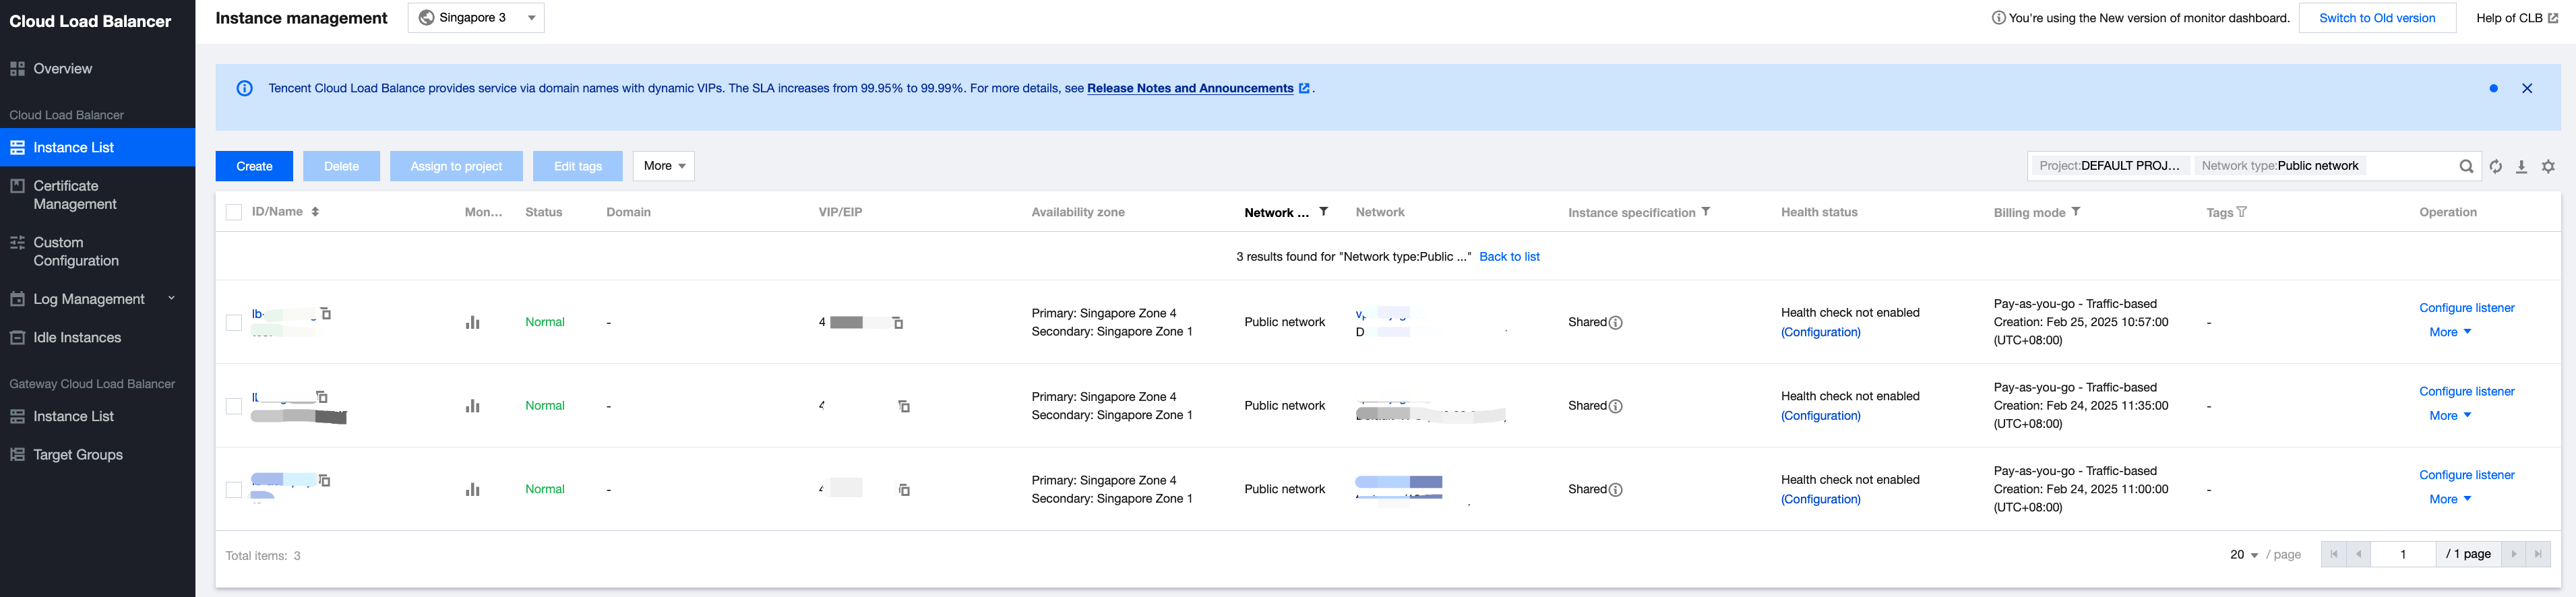The image size is (2576, 597).
Task: Select all instances with header checkbox
Action: (234, 212)
